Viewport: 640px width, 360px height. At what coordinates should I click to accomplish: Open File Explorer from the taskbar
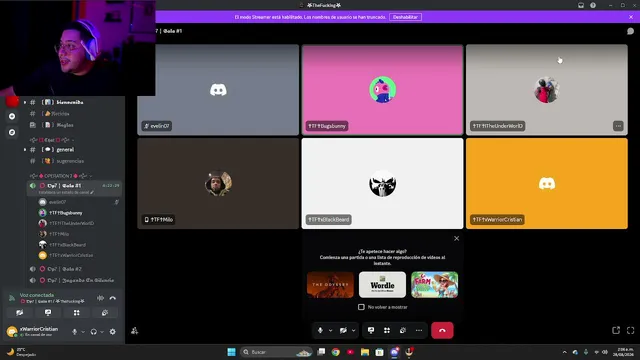365,352
